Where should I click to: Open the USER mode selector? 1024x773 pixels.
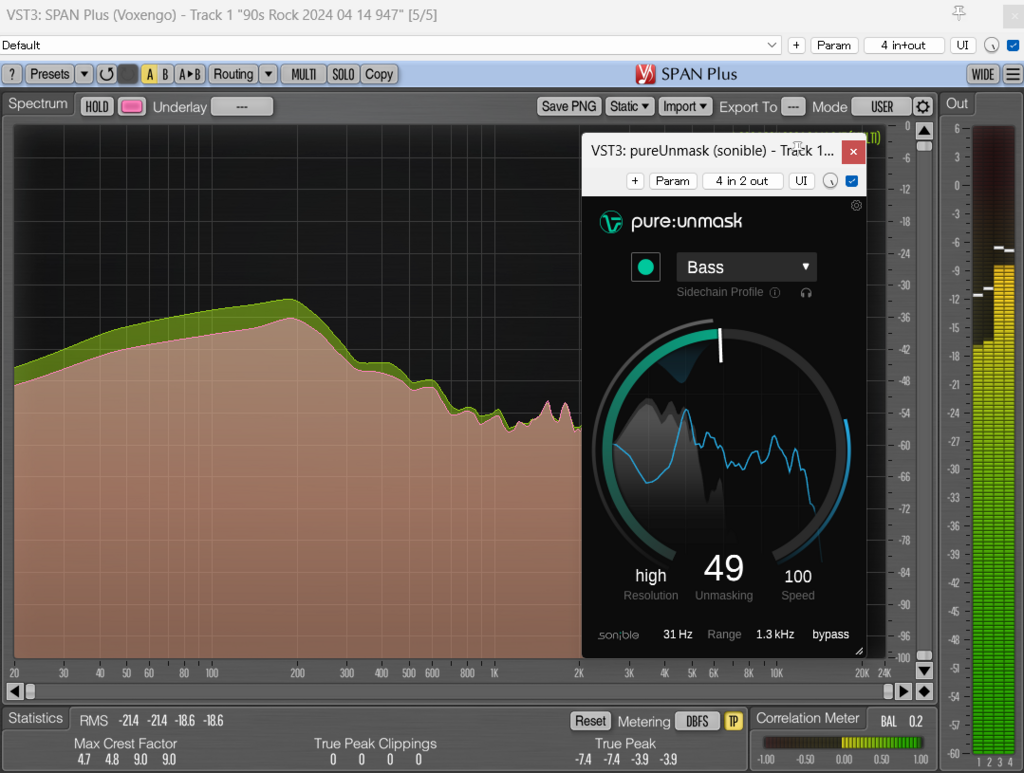click(882, 106)
